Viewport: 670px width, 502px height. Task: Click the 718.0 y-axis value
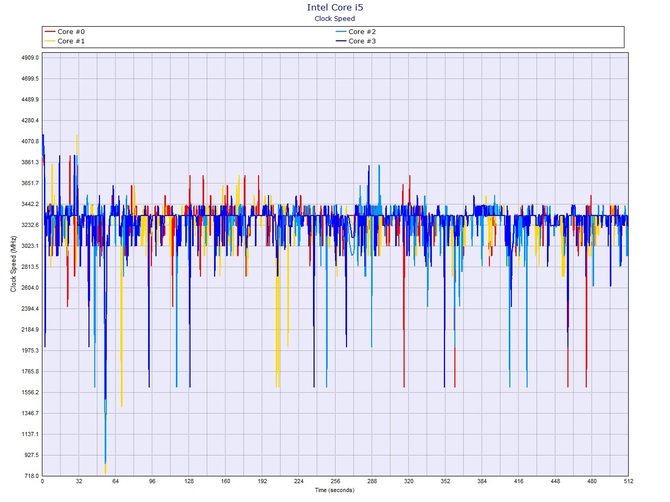[31, 476]
